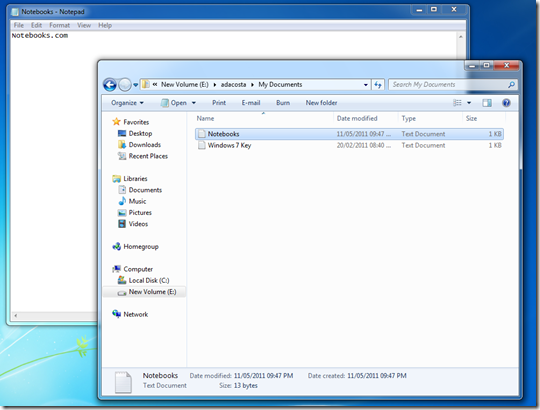The height and width of the screenshot is (410, 540).
Task: Click Date created value in details pane
Action: pos(377,376)
